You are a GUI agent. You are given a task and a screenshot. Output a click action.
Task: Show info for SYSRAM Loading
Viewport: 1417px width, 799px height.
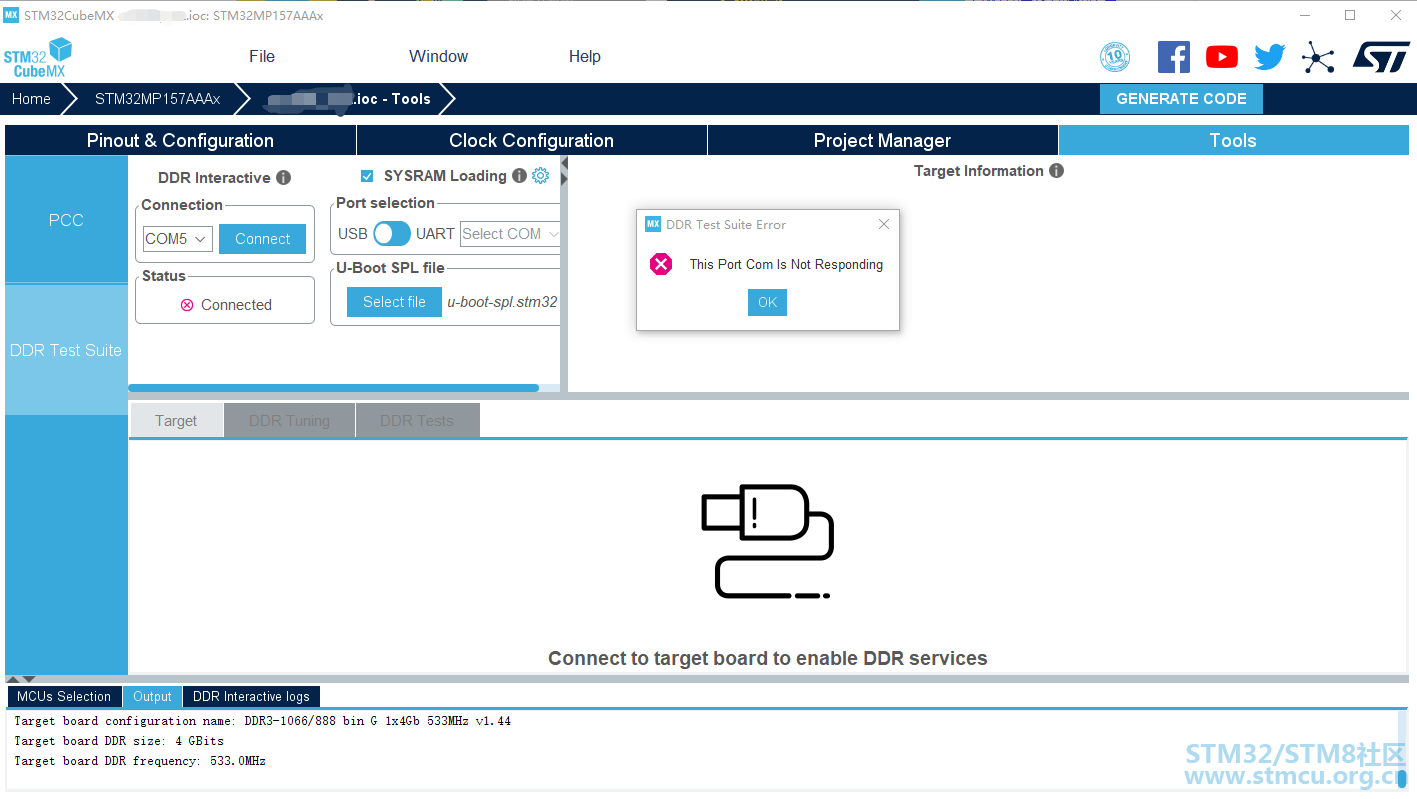(x=519, y=176)
